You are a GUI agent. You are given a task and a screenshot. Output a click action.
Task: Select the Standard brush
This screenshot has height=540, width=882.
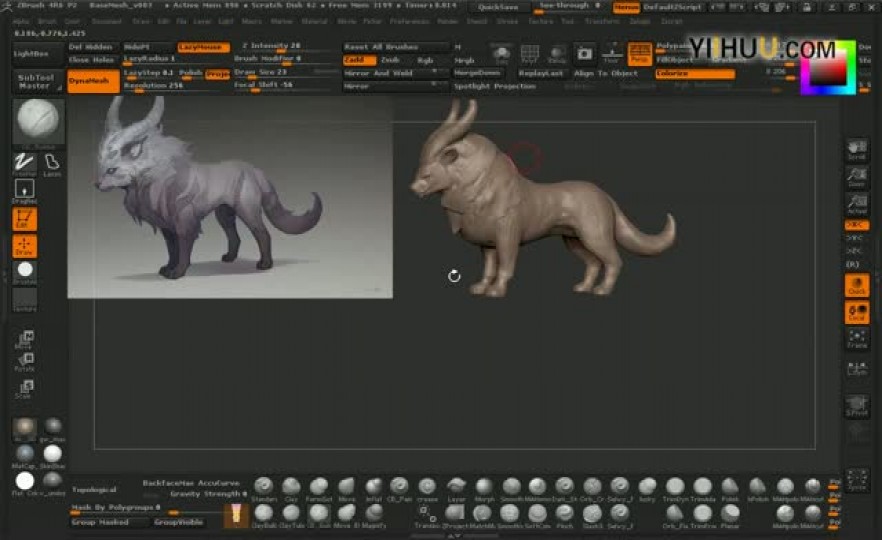264,489
